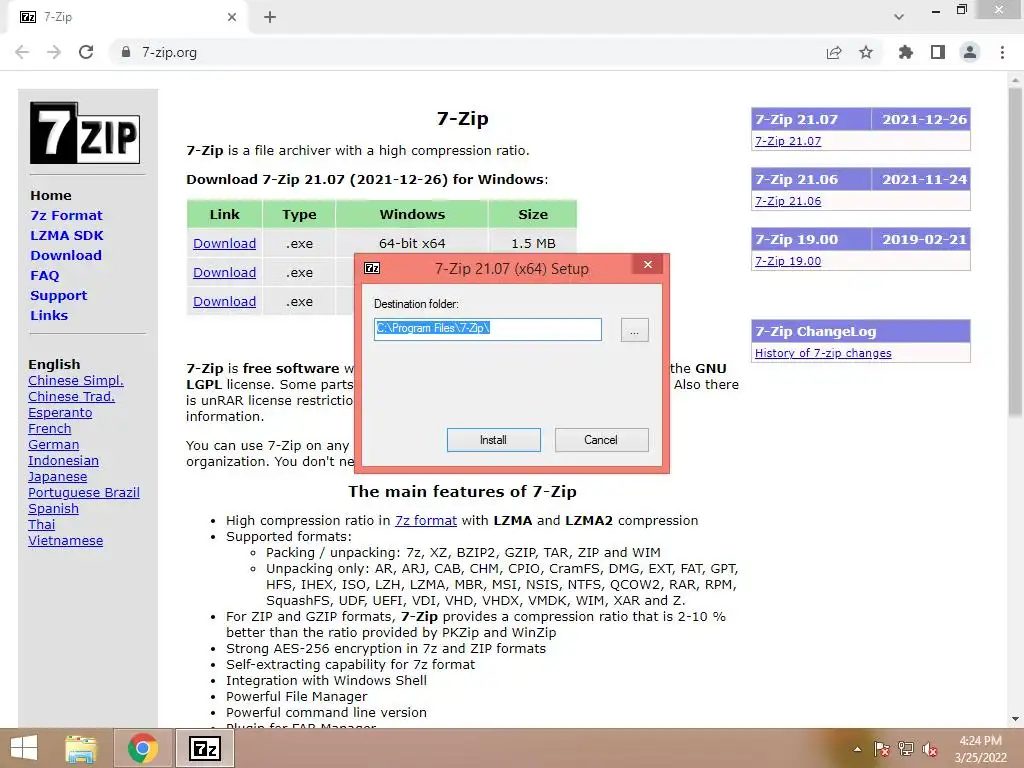The image size is (1024, 768).
Task: Click the Chrome taskbar icon
Action: (x=143, y=748)
